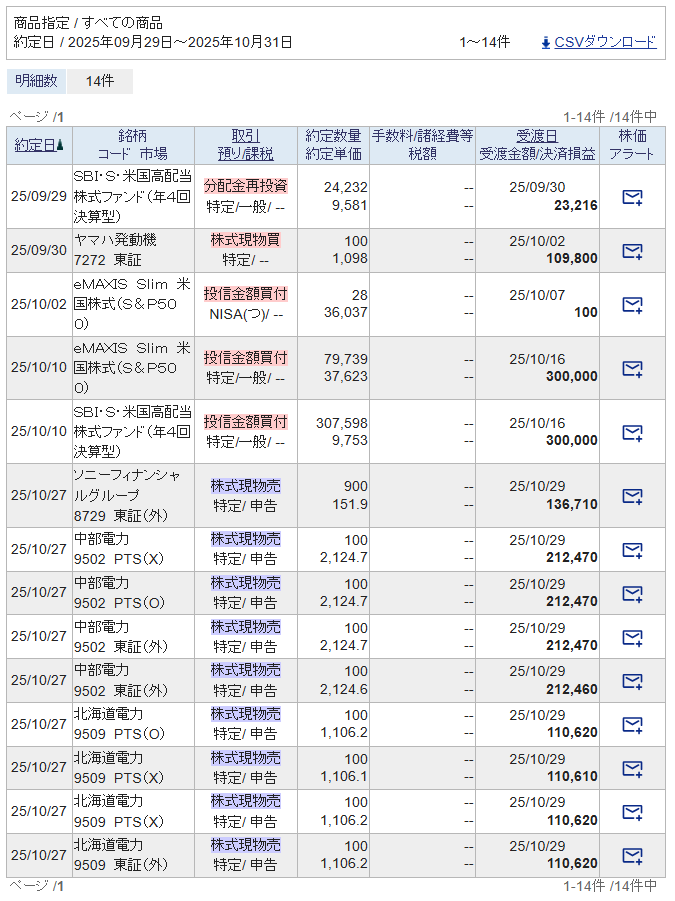Sort by the 受渡日 column header
Image resolution: width=675 pixels, height=901 pixels.
(x=537, y=136)
